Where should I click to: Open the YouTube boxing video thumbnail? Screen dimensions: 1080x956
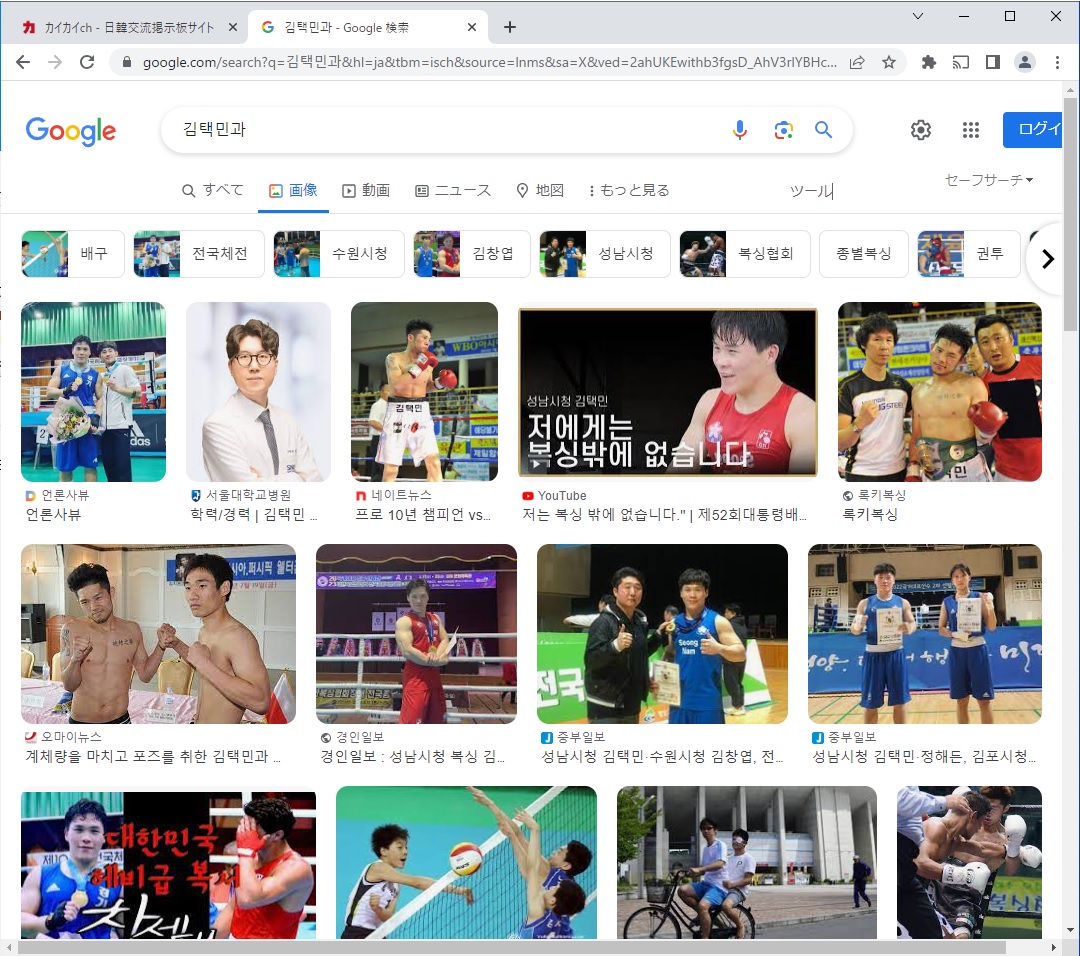(x=667, y=391)
